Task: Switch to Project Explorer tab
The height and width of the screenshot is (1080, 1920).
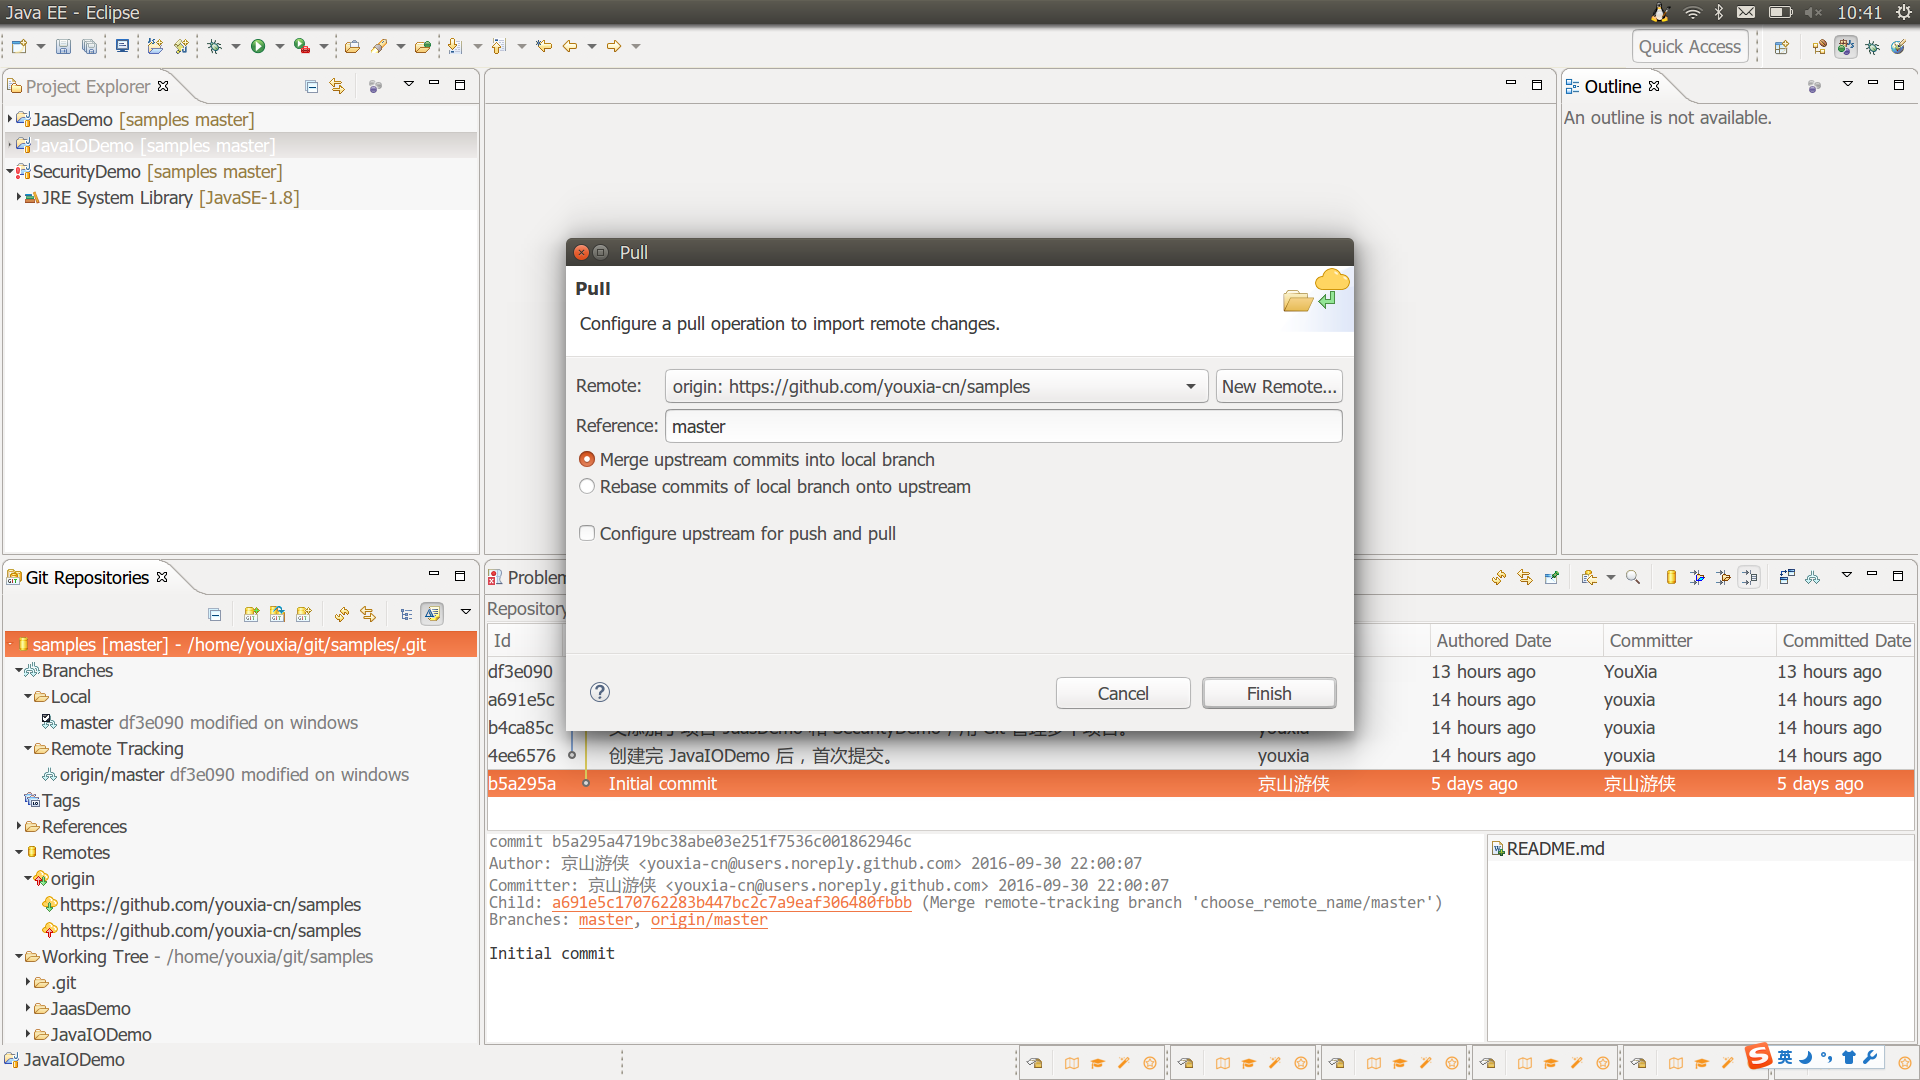Action: [87, 86]
